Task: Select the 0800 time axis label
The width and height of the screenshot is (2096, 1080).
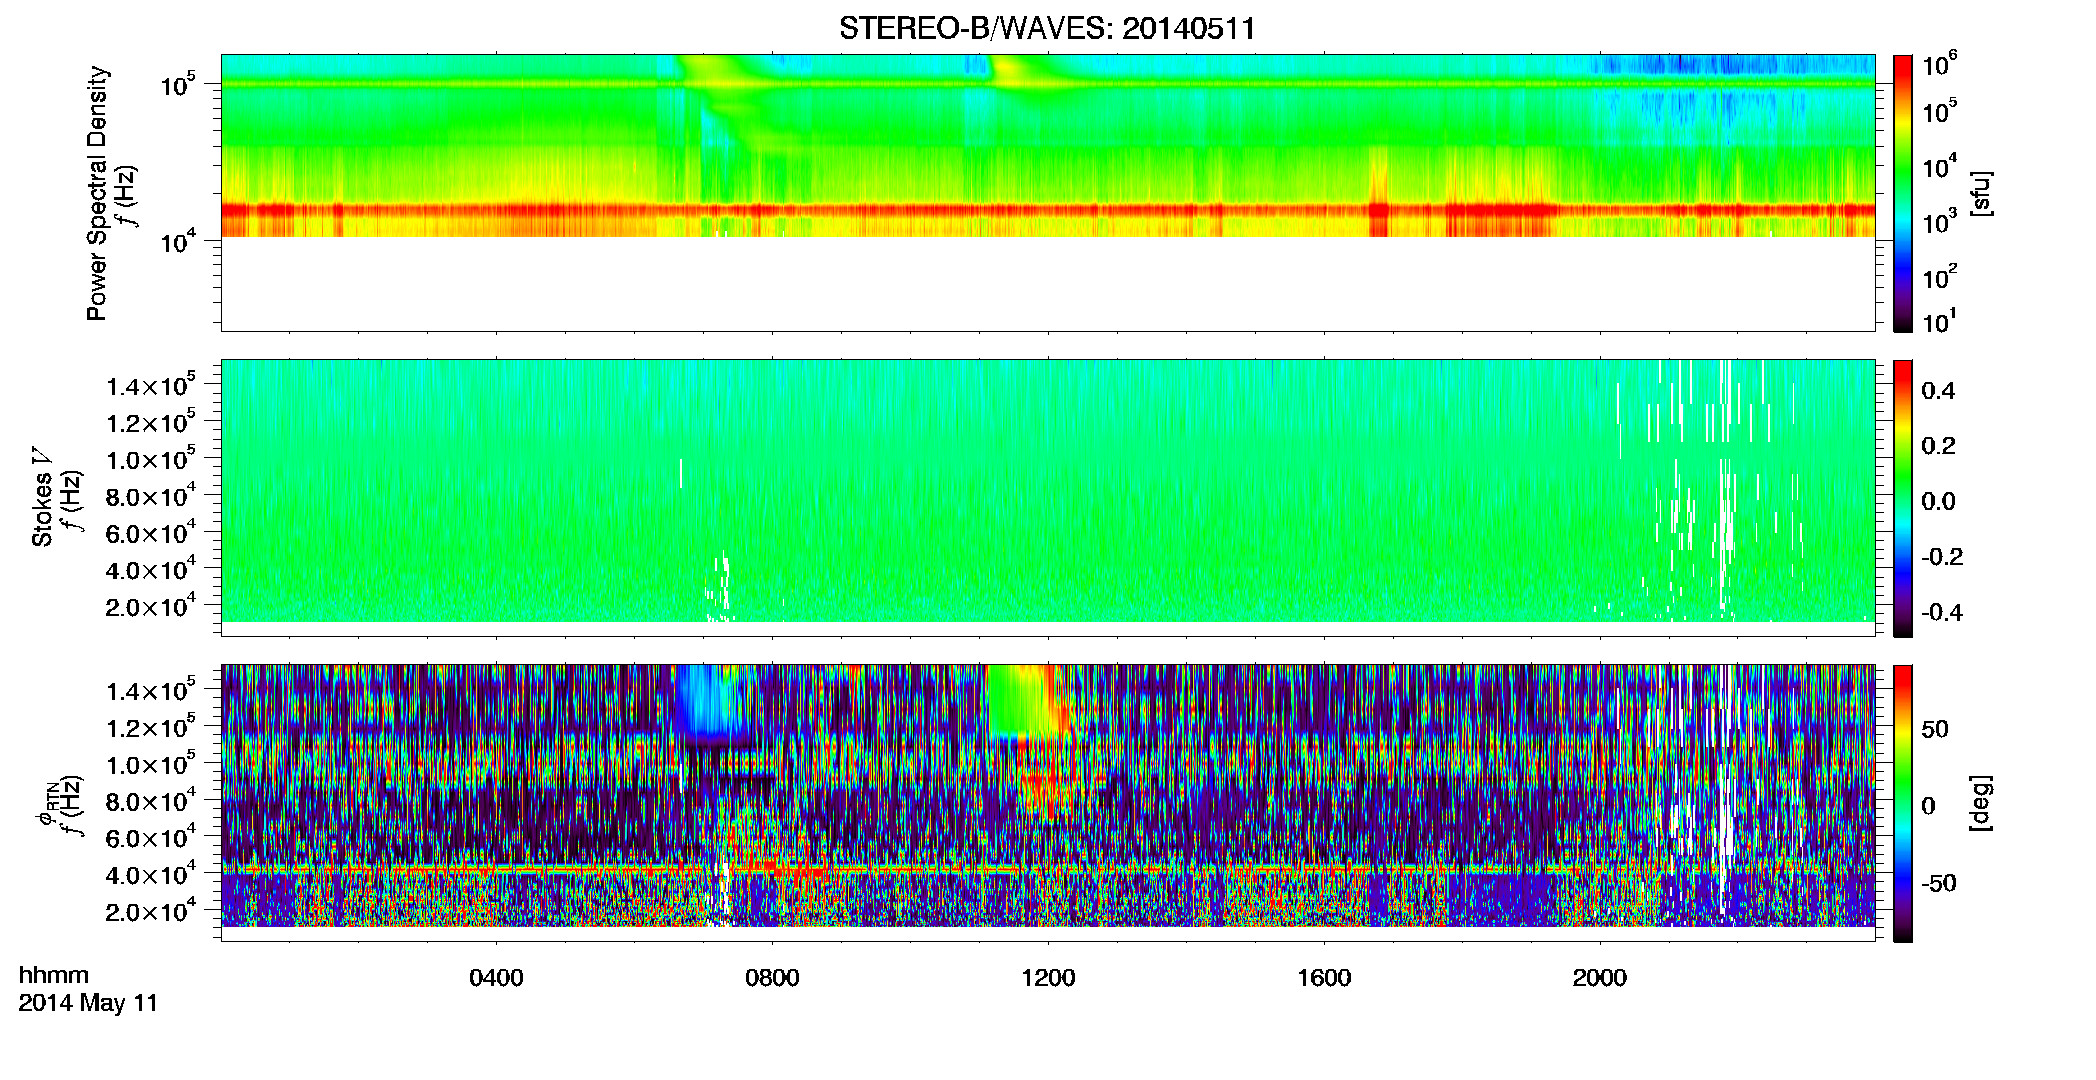Action: tap(772, 978)
